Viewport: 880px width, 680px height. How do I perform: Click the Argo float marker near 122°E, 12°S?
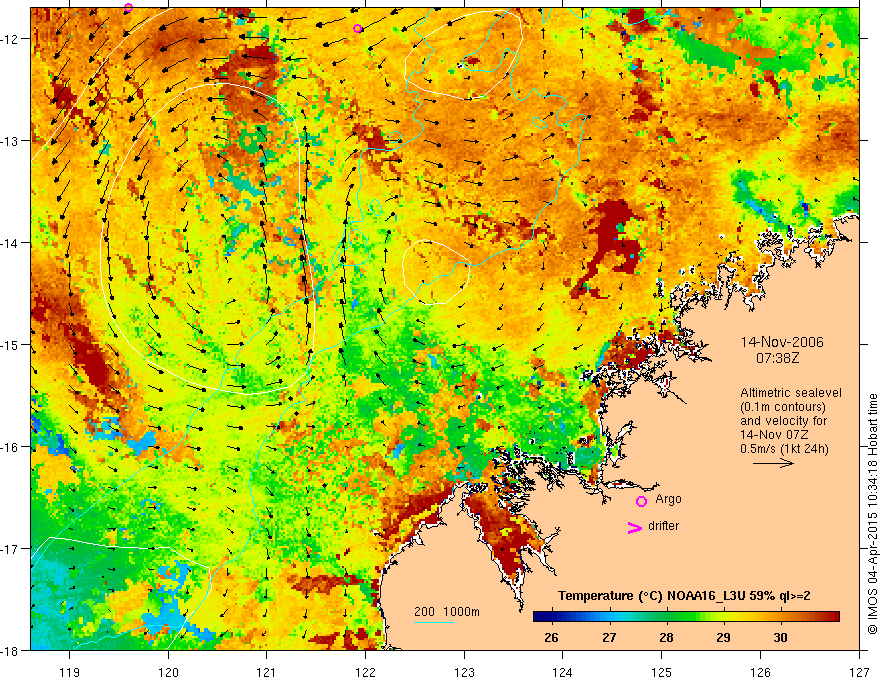358,29
